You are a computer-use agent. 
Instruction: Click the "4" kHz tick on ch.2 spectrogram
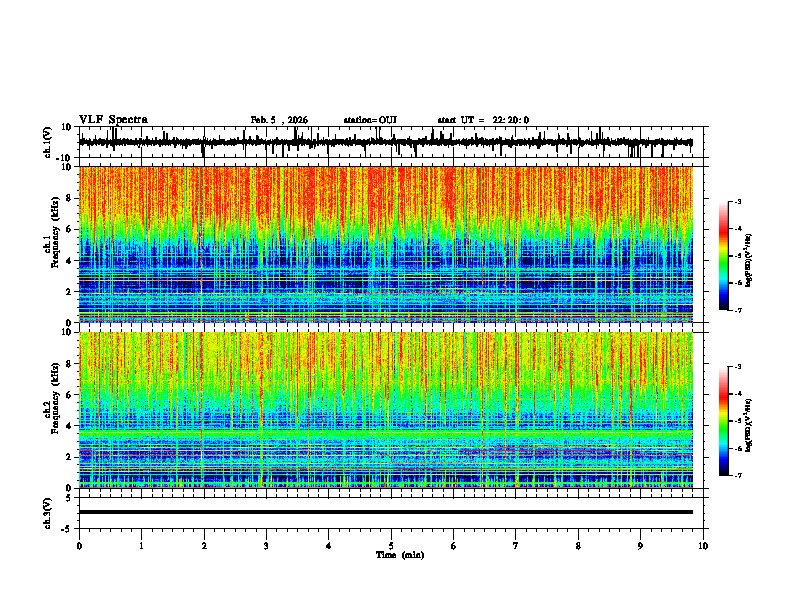pos(70,426)
